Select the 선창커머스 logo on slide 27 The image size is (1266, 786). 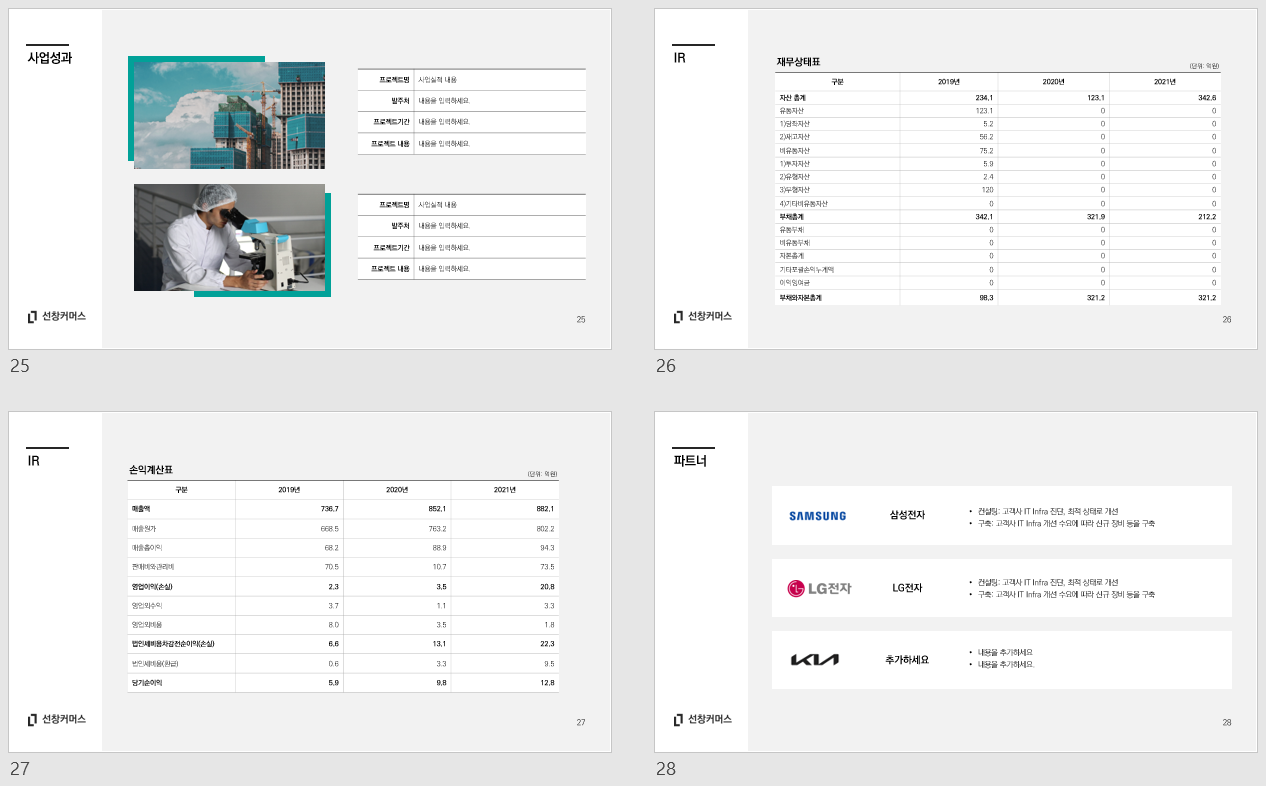coord(57,719)
